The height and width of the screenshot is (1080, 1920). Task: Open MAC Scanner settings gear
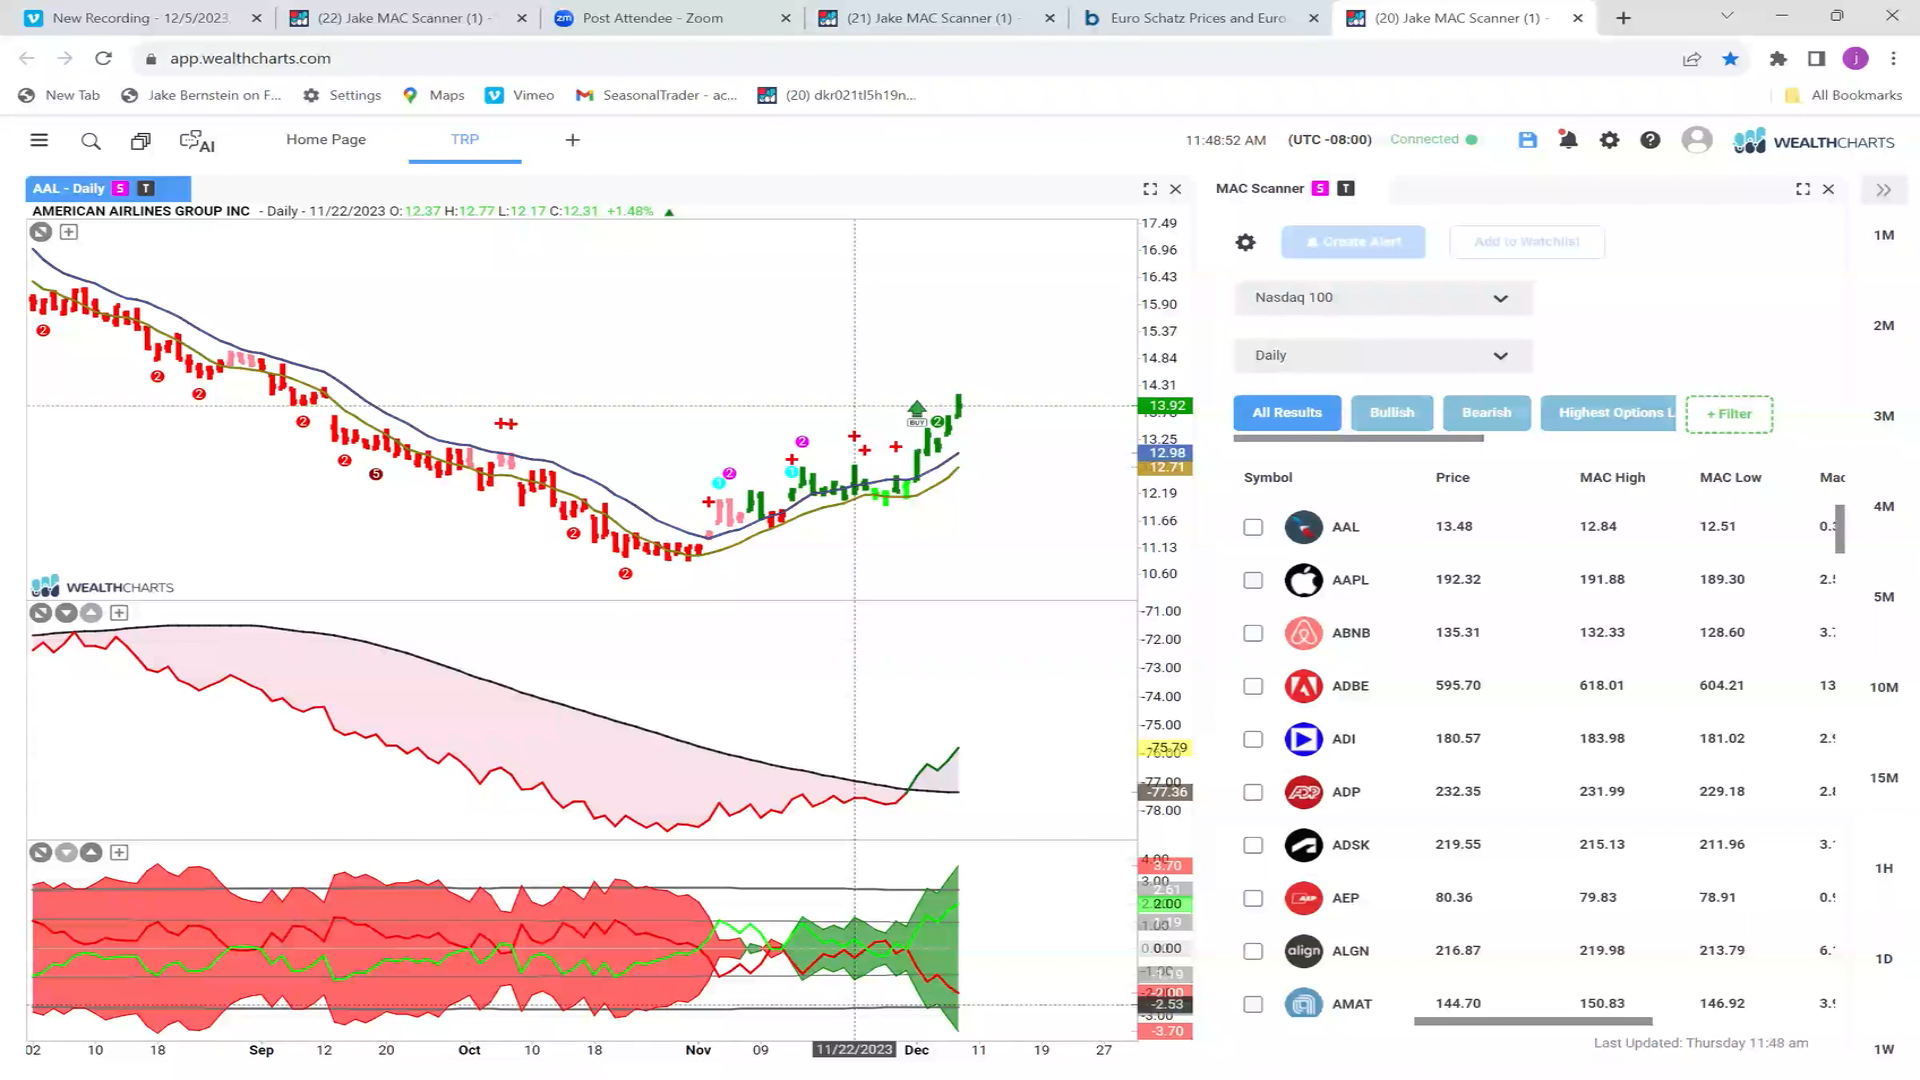click(1245, 242)
